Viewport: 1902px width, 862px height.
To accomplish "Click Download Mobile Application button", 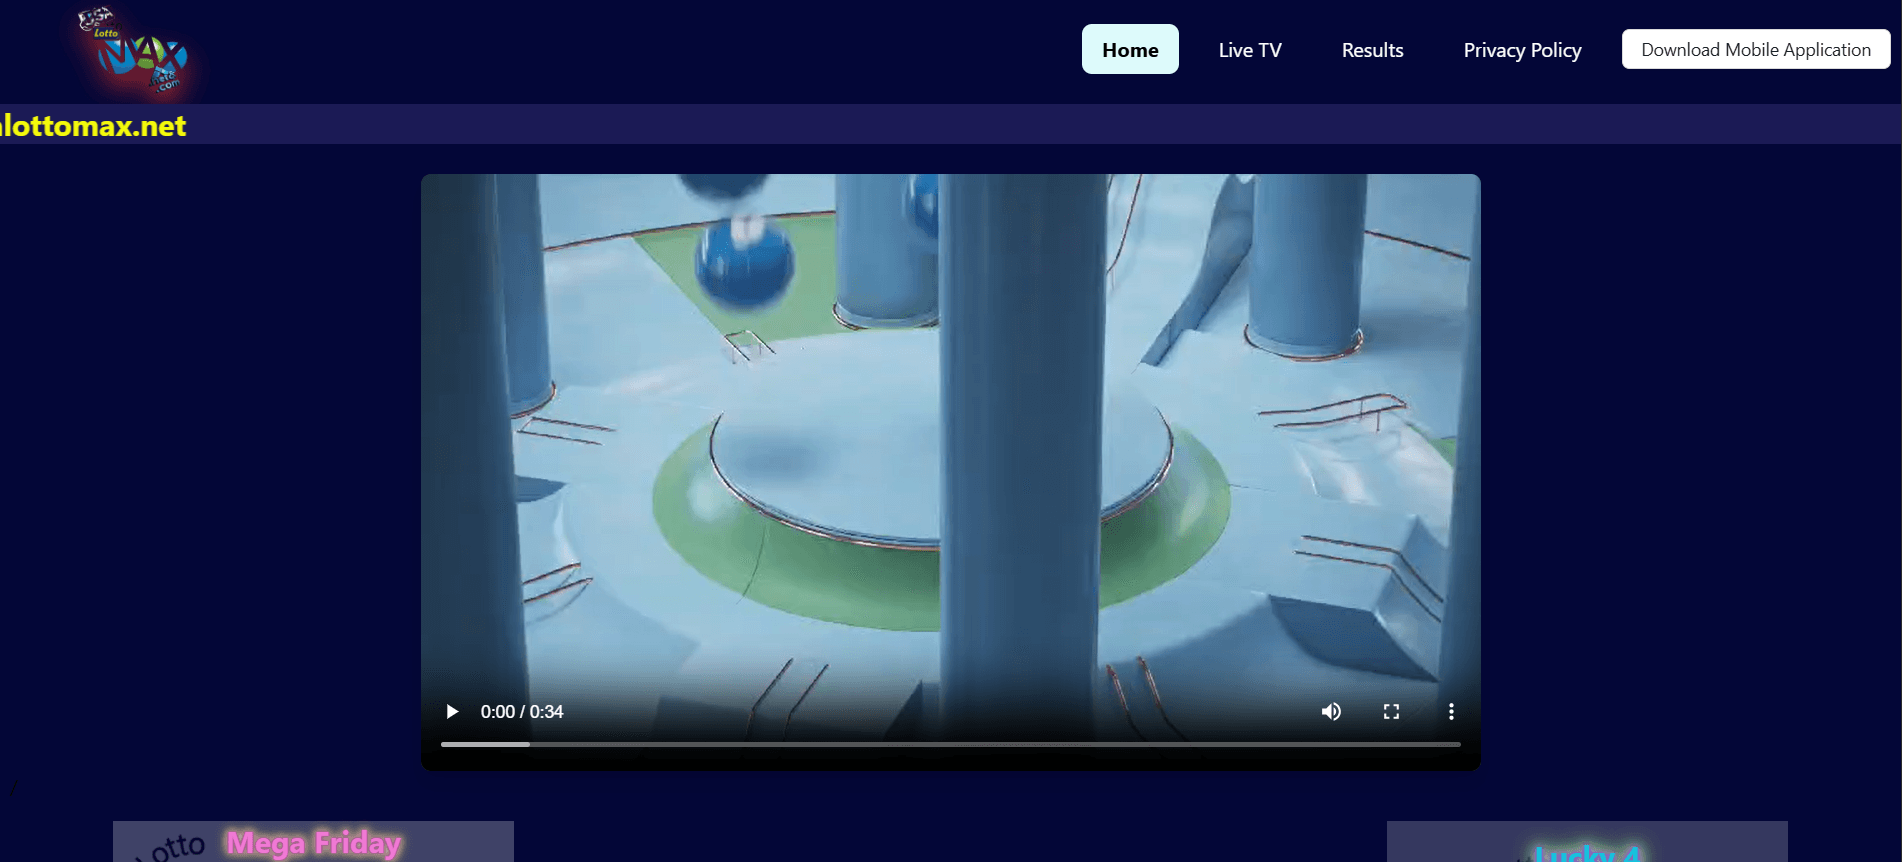I will coord(1755,49).
